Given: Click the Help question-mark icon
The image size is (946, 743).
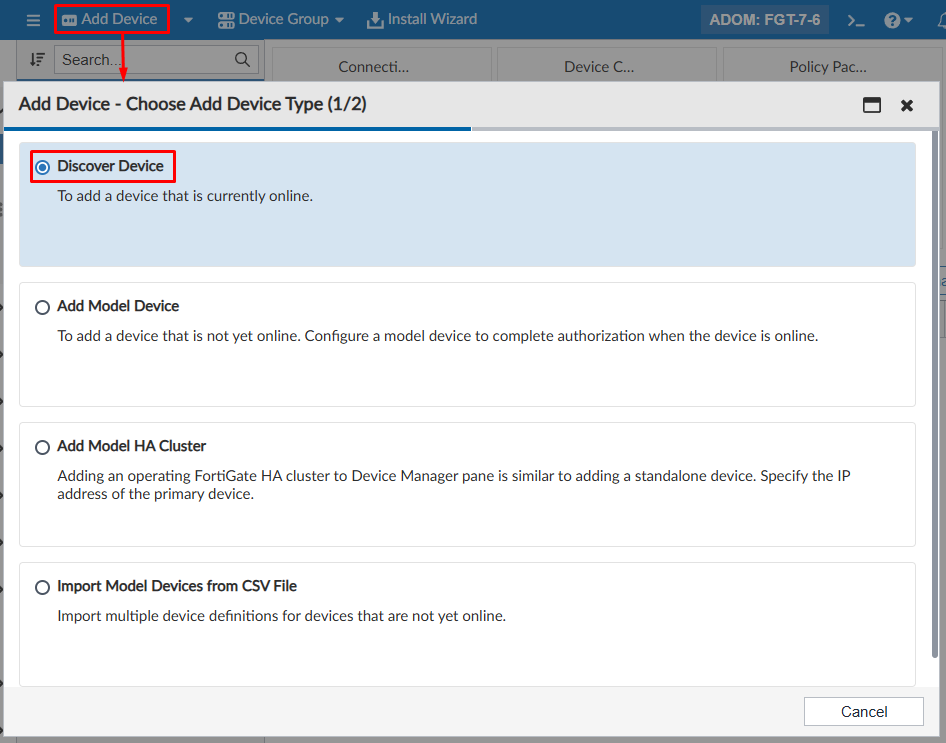Looking at the screenshot, I should (x=893, y=18).
